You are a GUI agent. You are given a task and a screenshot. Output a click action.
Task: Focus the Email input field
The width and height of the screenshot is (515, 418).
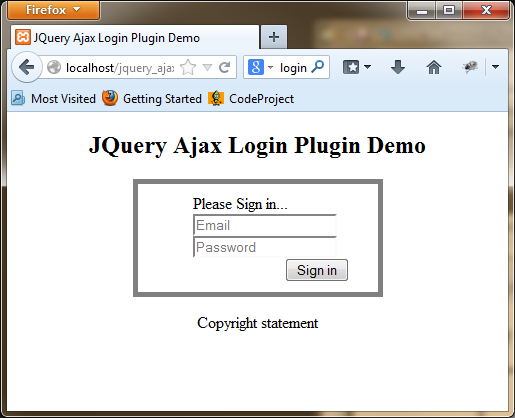click(265, 225)
